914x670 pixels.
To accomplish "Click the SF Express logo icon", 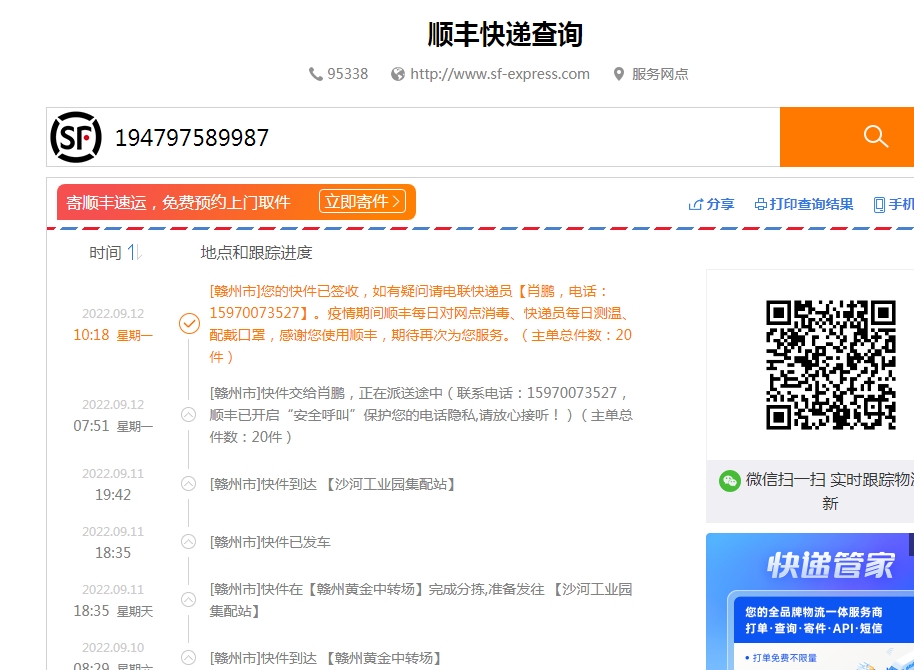I will tap(76, 137).
